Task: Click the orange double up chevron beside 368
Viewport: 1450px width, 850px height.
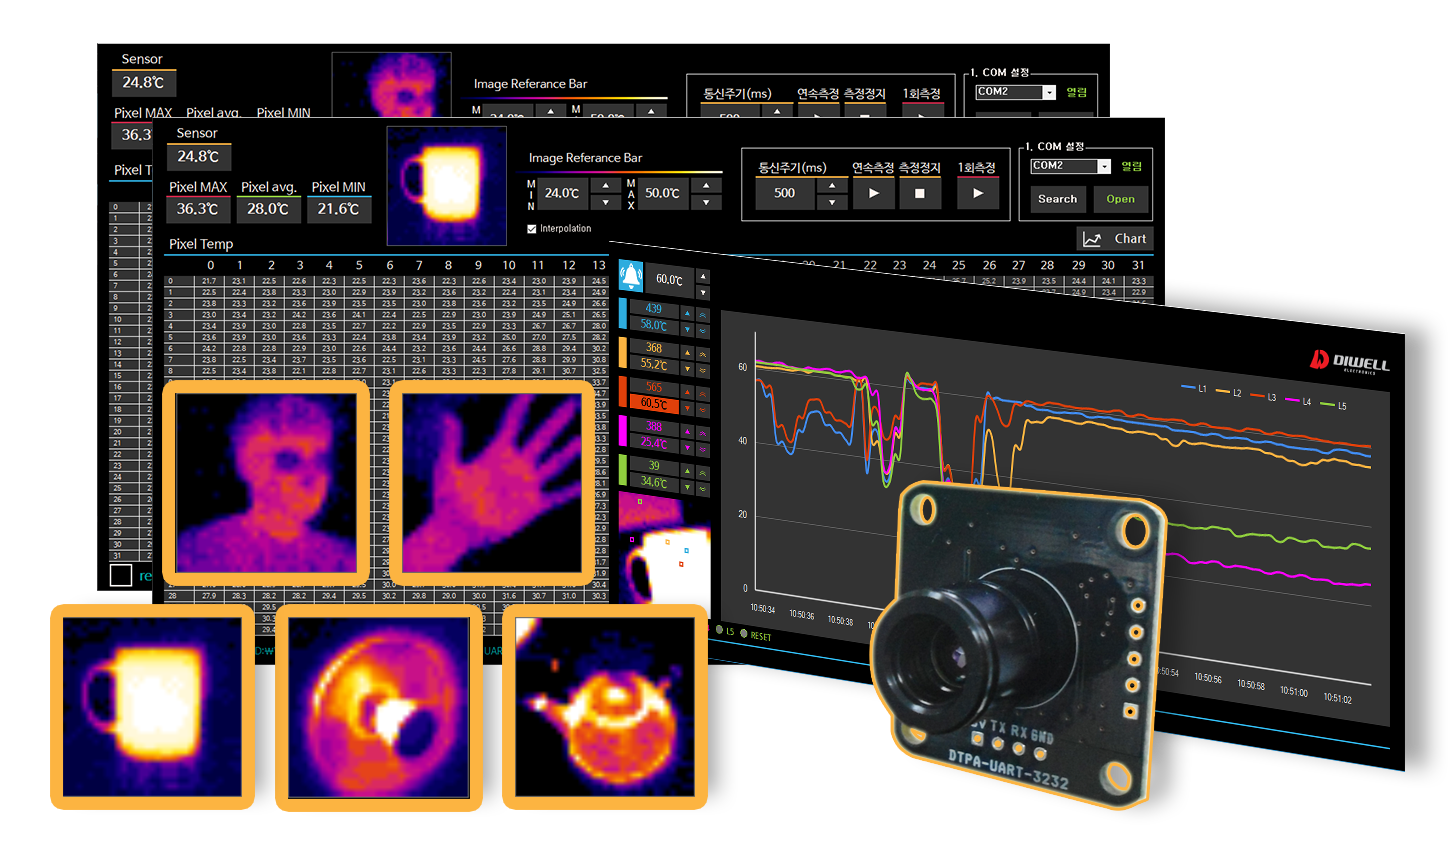Action: click(x=703, y=353)
